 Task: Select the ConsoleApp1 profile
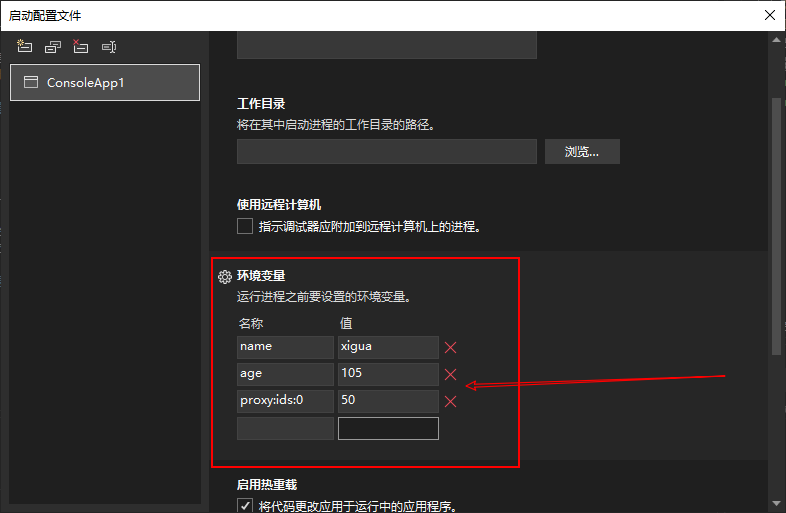(x=105, y=82)
